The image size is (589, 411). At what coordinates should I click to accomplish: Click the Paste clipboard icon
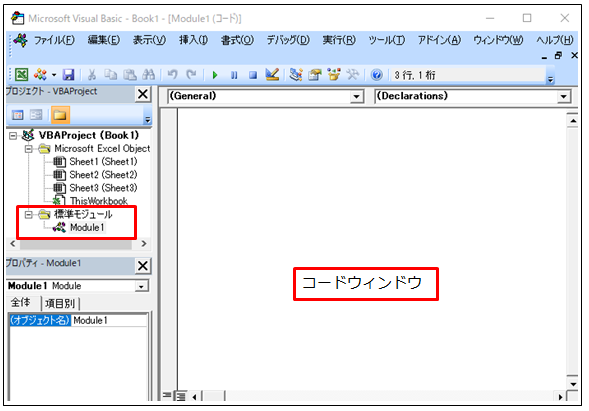click(130, 75)
